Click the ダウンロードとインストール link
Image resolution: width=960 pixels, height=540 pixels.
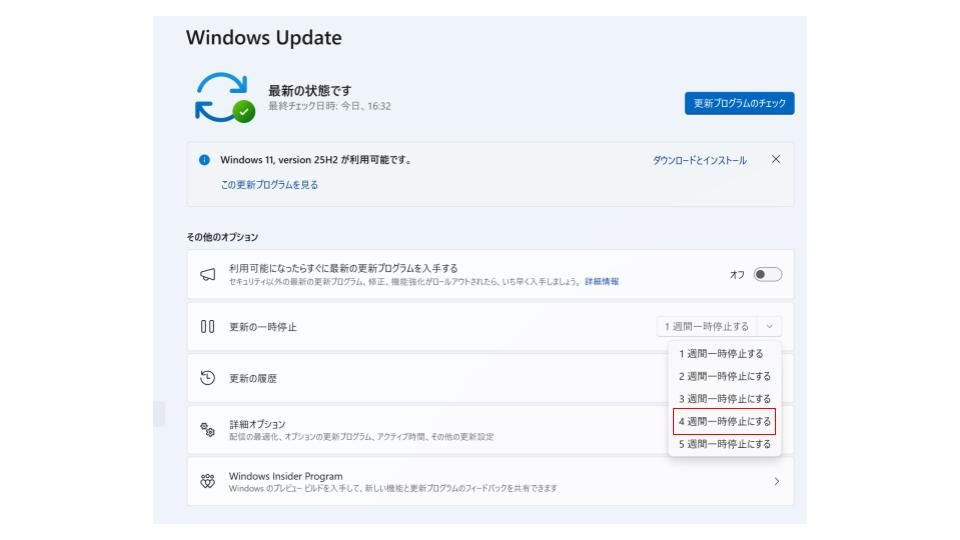tap(699, 161)
